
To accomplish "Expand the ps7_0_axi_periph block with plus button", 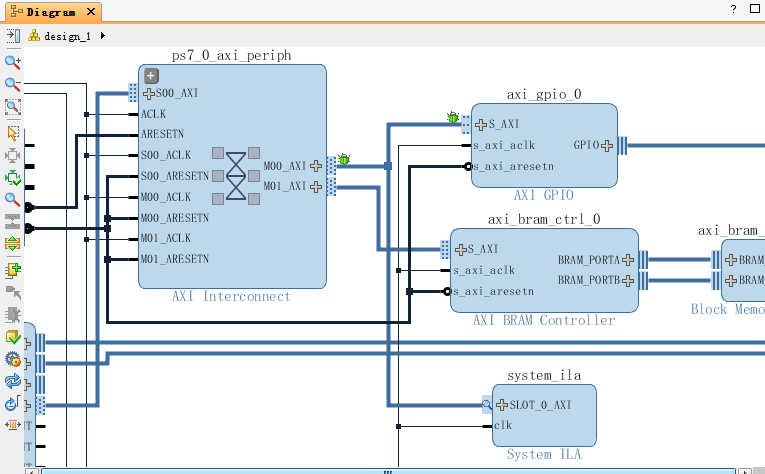I will pos(152,76).
